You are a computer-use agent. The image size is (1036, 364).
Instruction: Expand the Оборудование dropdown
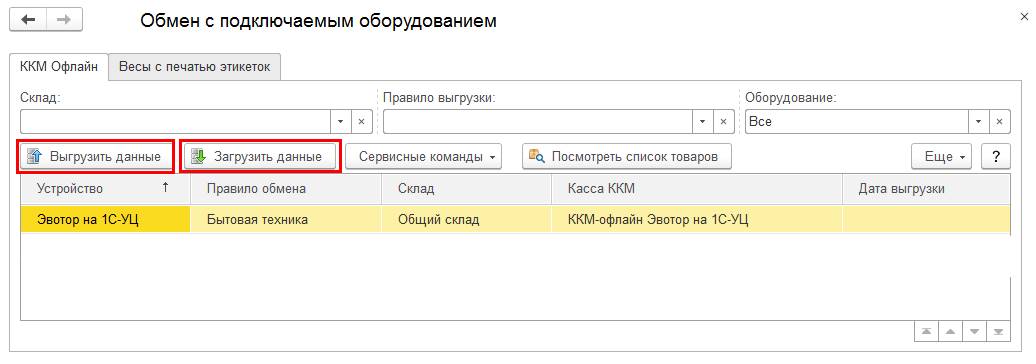point(979,122)
